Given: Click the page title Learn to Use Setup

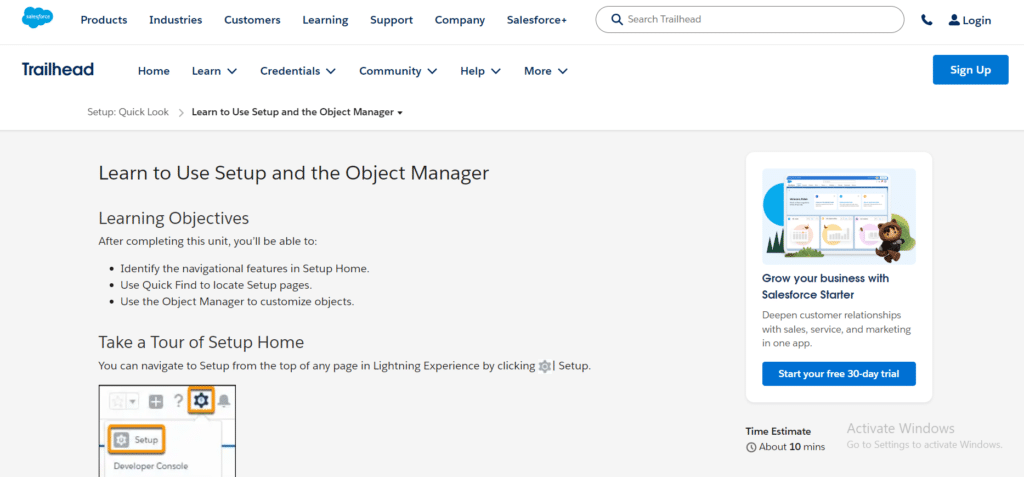Looking at the screenshot, I should tap(294, 173).
